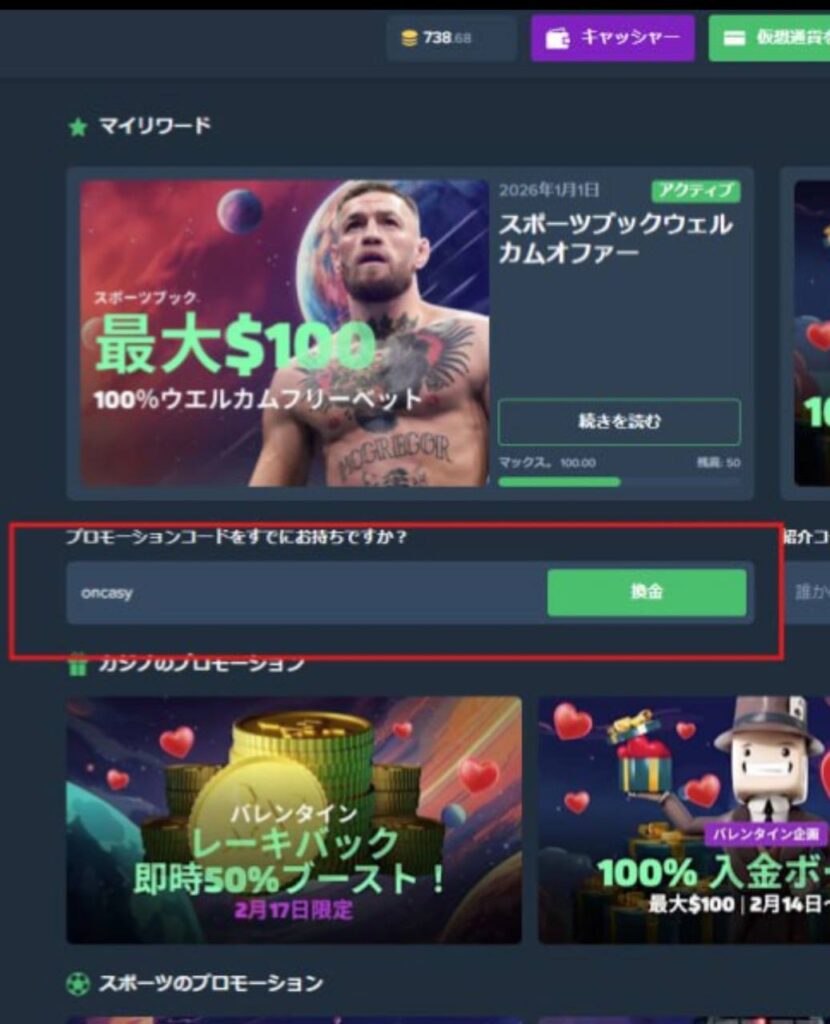Click the welcome offer wagering progress bar
The height and width of the screenshot is (1024, 830).
619,482
